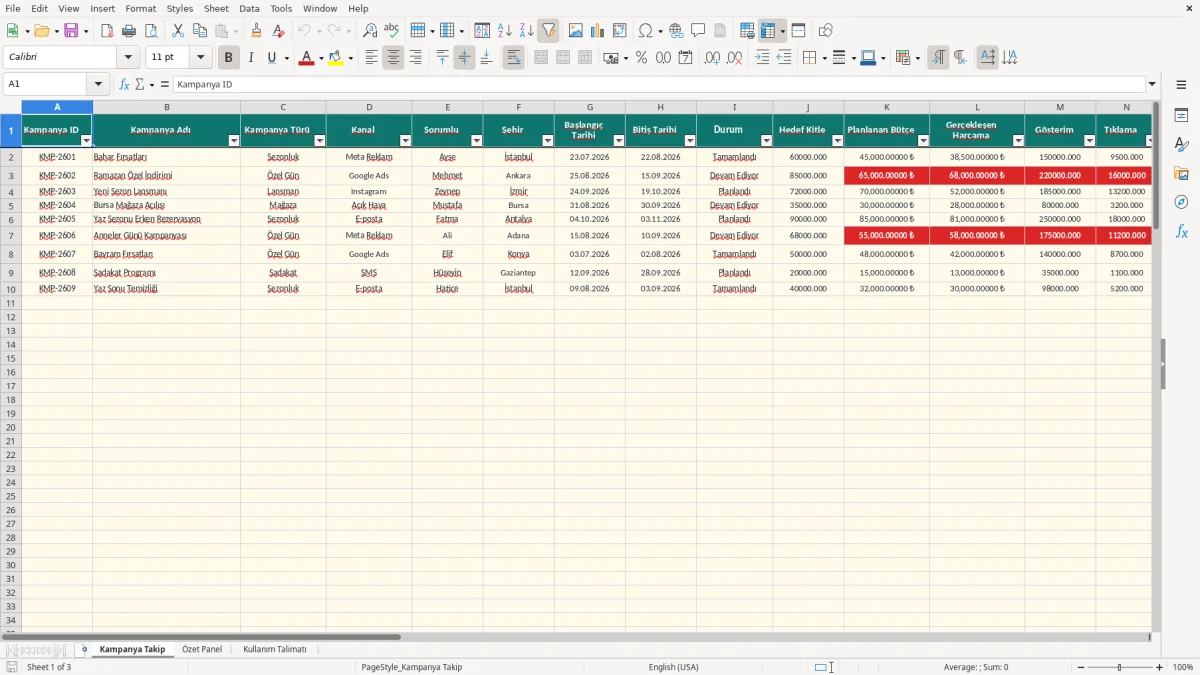Screen dimensions: 1200x675
Task: Run the Spelling check icon
Action: pos(391,31)
